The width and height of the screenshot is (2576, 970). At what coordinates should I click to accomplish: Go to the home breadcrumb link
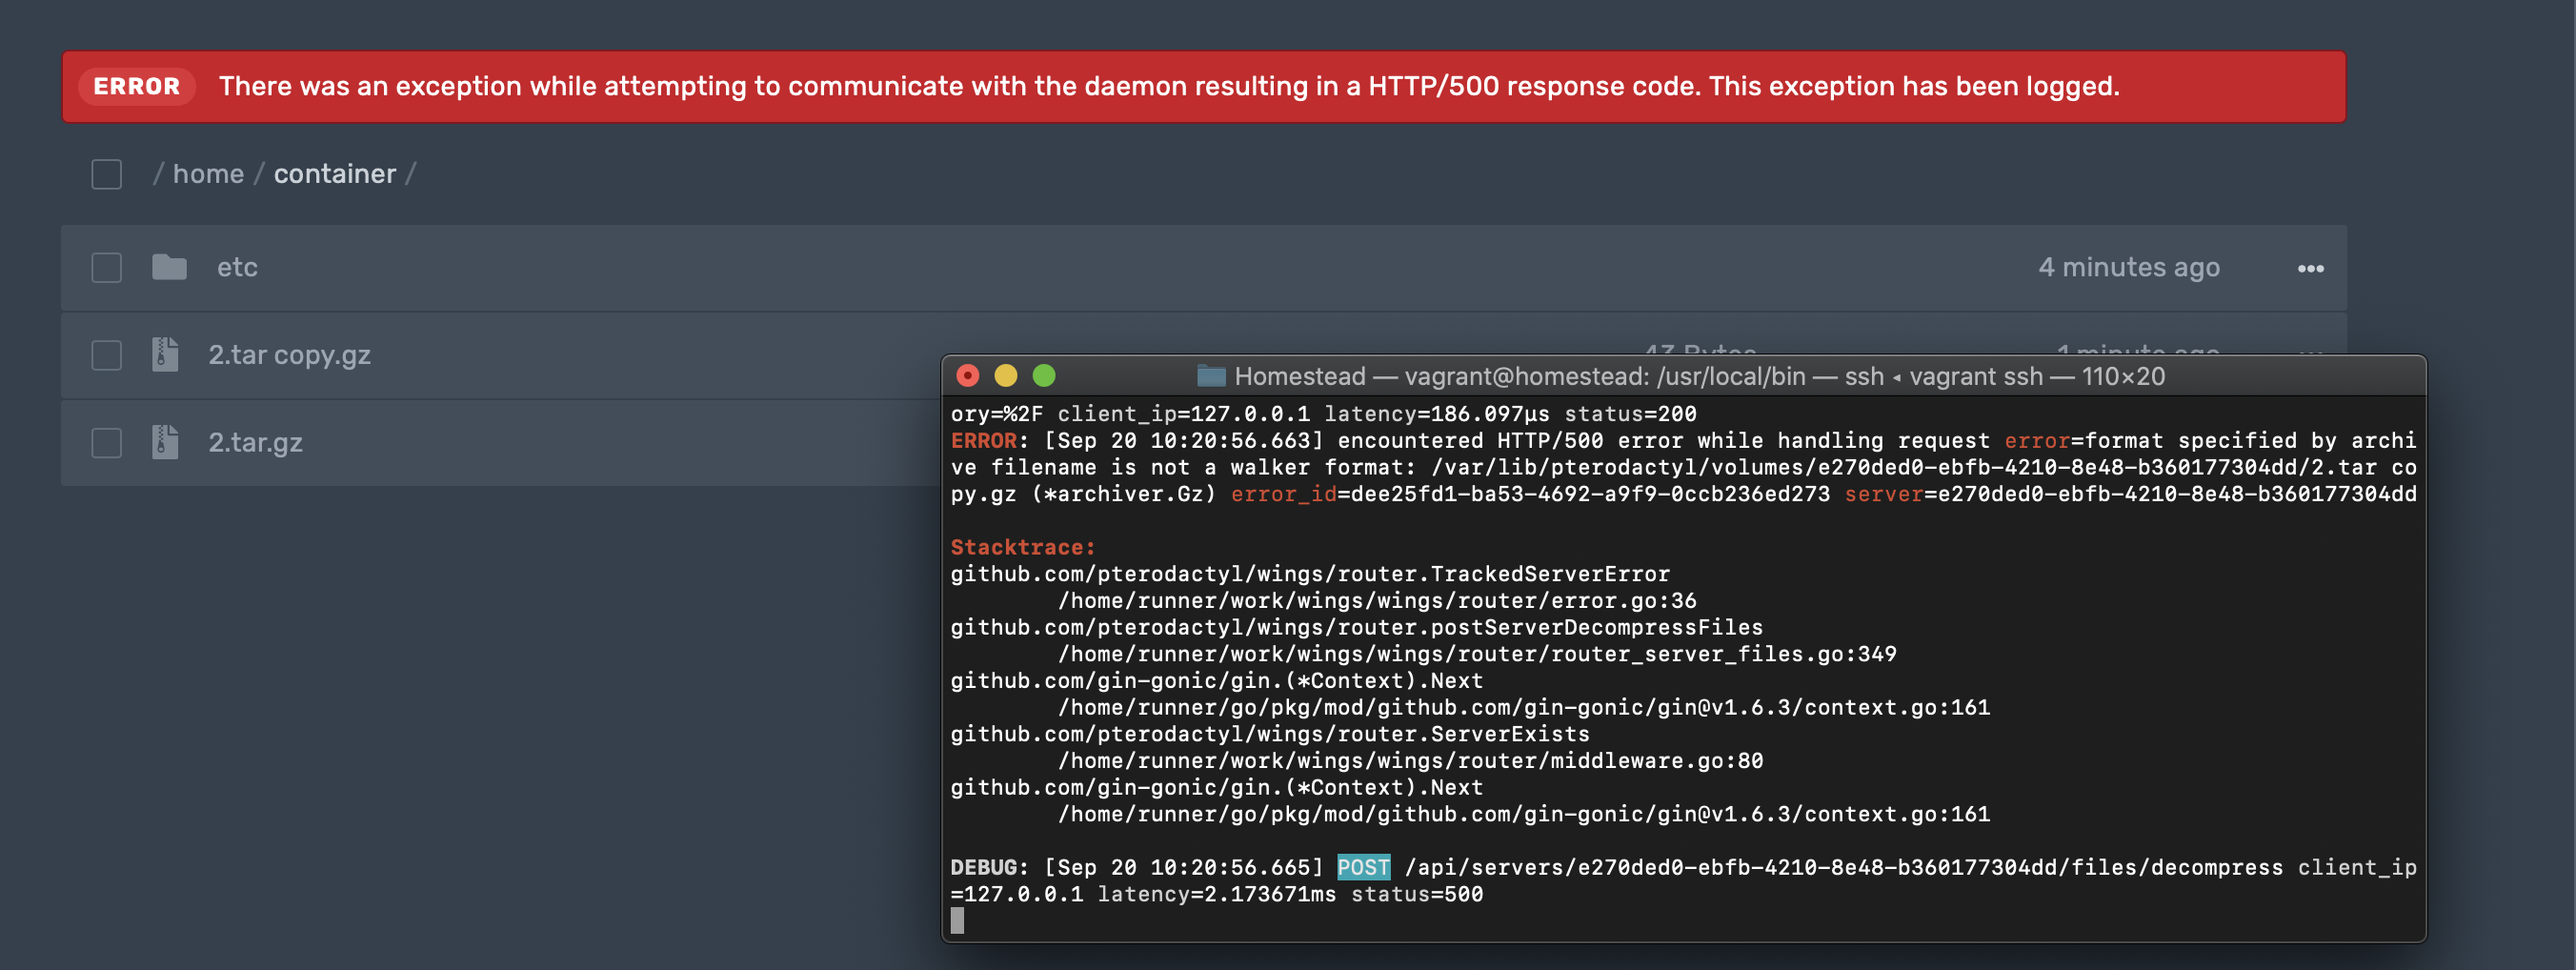coord(208,174)
